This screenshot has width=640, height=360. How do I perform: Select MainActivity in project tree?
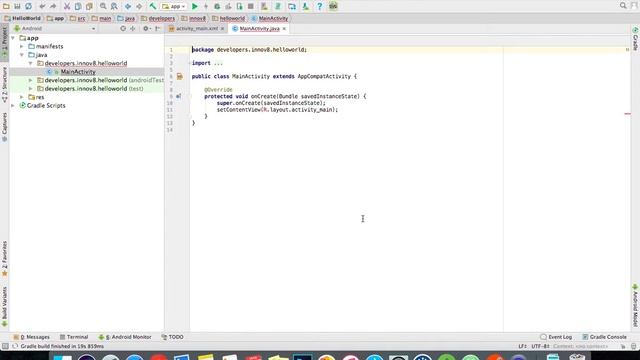[x=78, y=72]
